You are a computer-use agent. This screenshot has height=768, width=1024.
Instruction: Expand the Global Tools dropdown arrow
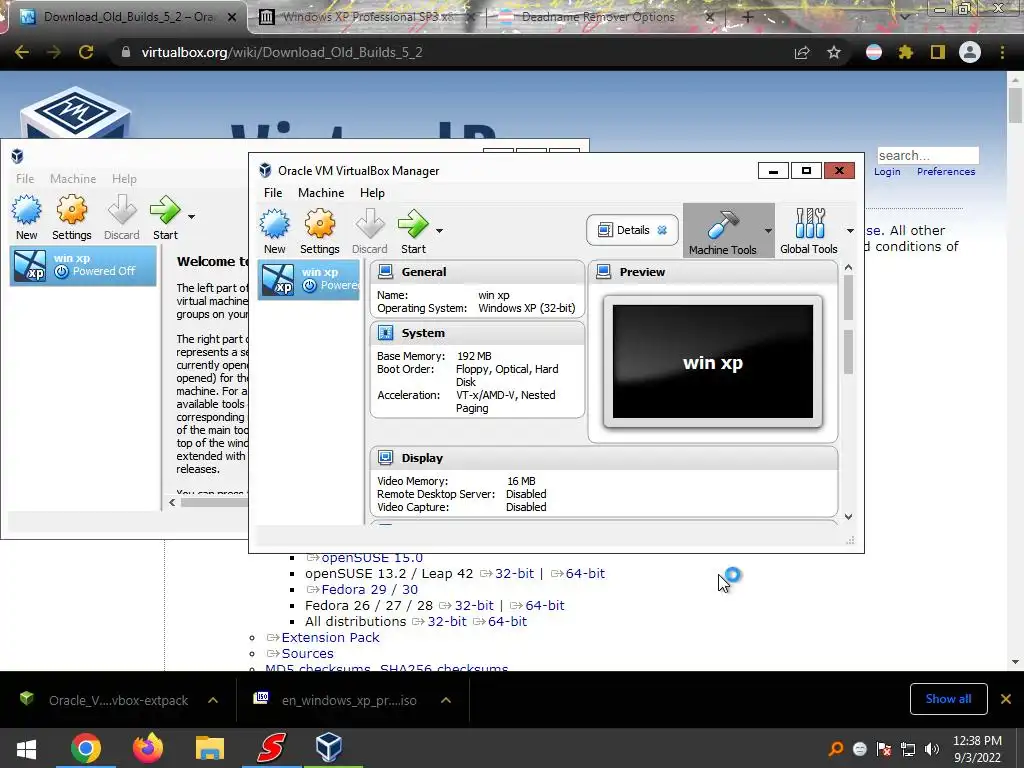[850, 231]
